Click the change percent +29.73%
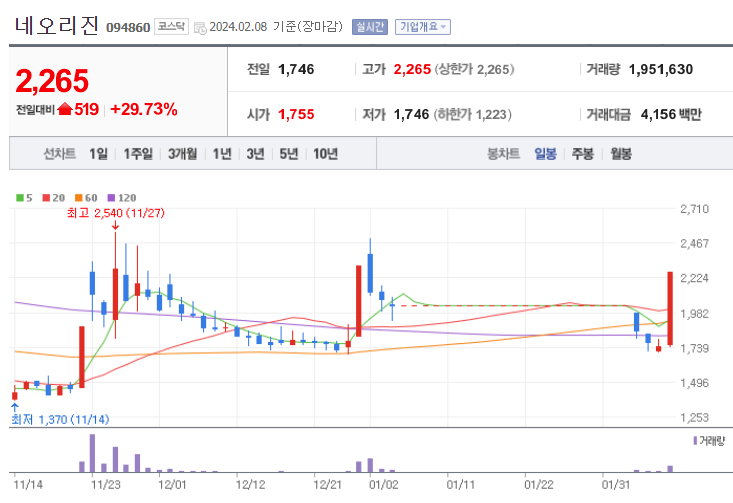The width and height of the screenshot is (733, 503). (x=144, y=109)
